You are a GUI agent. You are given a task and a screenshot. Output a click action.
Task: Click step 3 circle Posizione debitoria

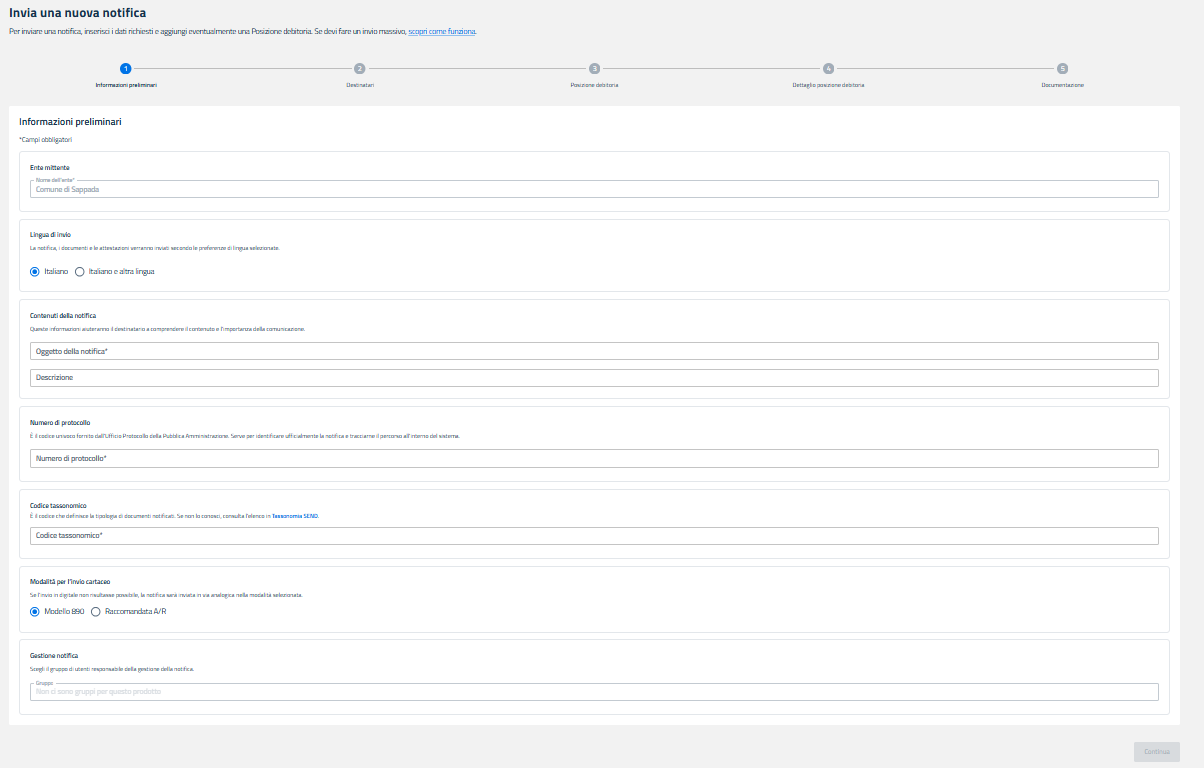[x=594, y=69]
